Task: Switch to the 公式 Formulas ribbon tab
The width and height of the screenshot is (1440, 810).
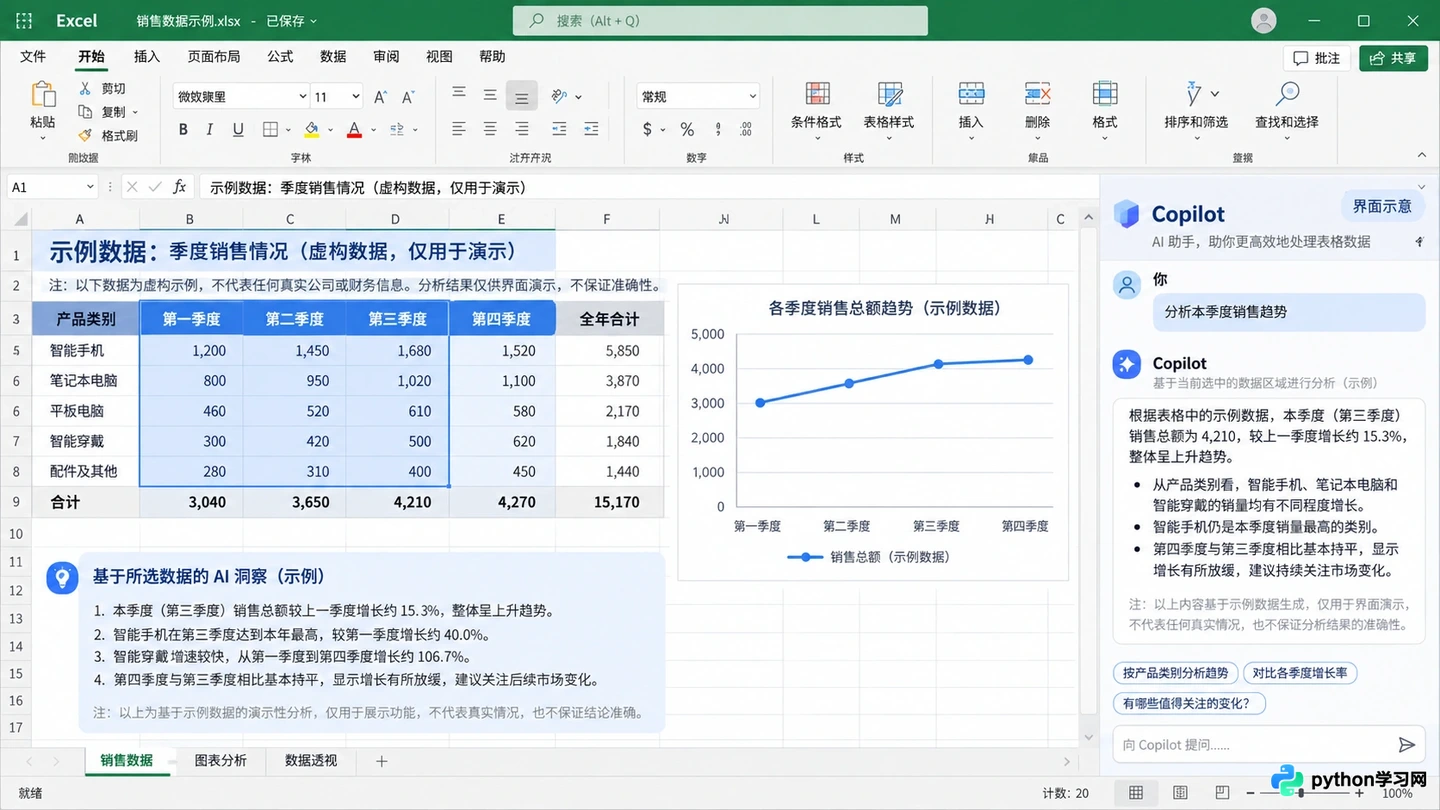Action: [280, 57]
